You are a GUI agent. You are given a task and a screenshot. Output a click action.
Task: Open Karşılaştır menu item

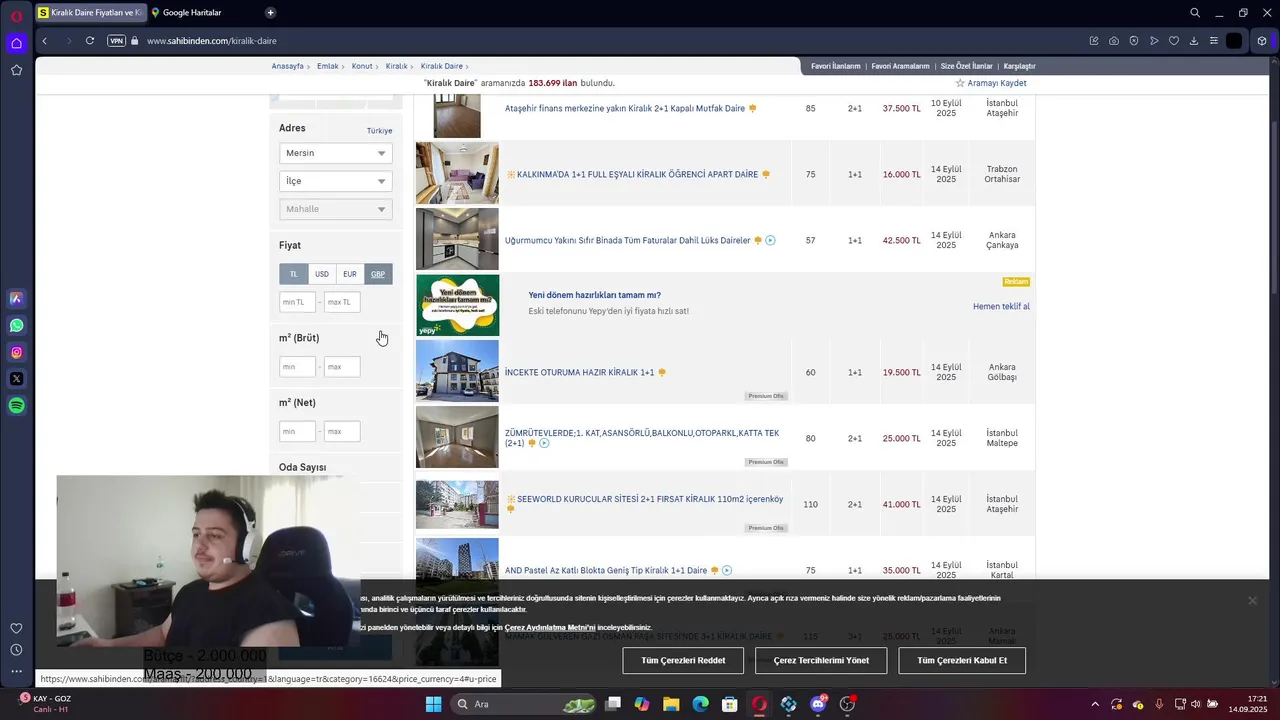tap(1019, 66)
